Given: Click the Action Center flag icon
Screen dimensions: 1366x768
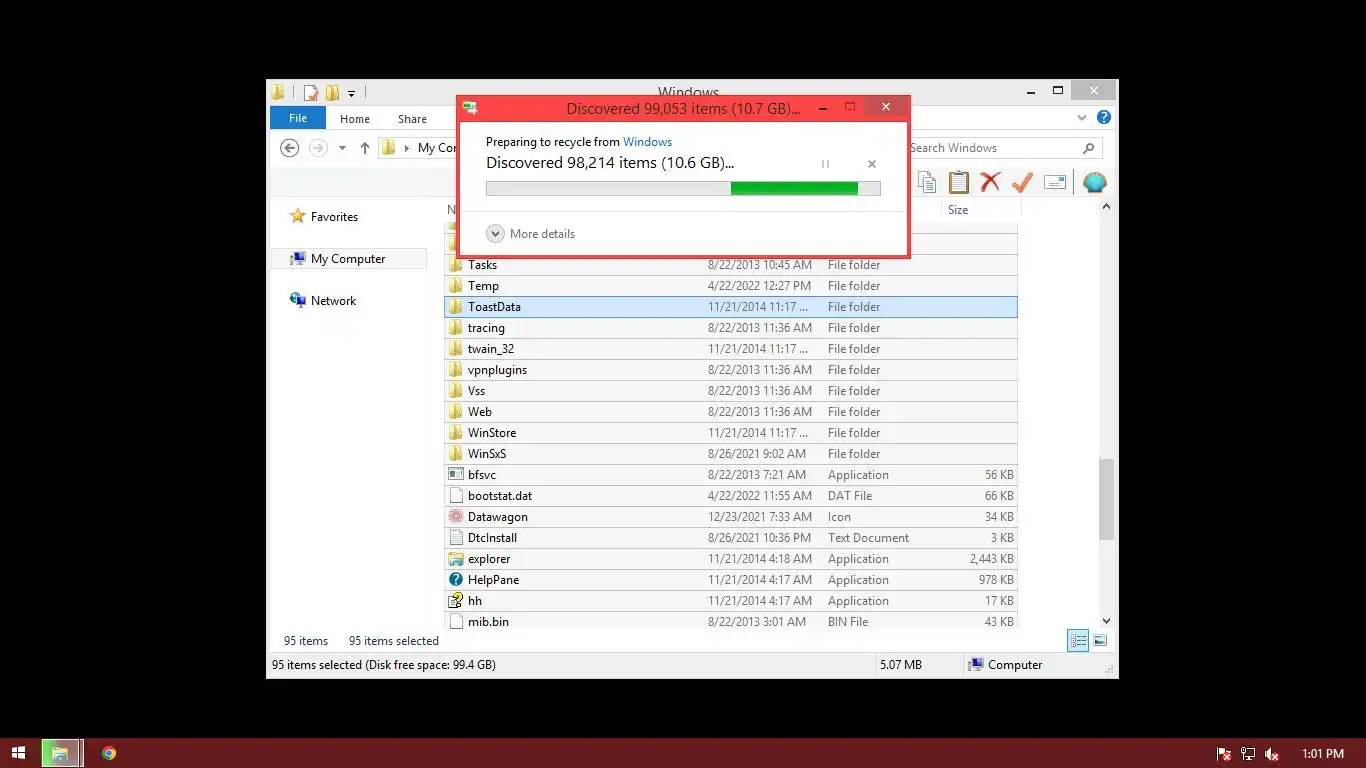Looking at the screenshot, I should [1224, 754].
